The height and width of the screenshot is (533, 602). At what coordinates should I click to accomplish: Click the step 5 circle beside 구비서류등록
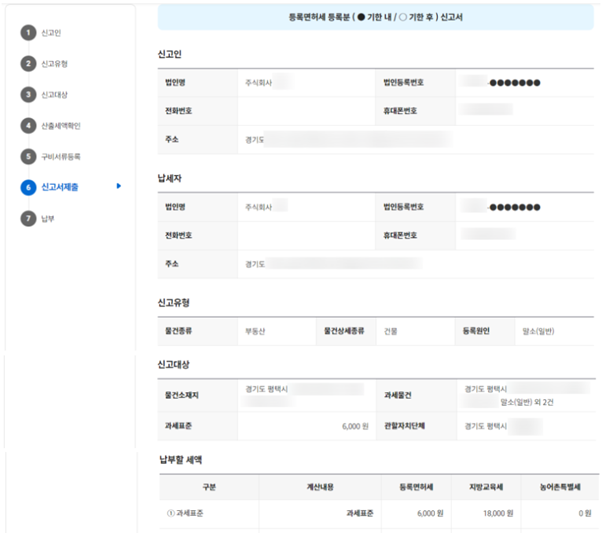[28, 157]
